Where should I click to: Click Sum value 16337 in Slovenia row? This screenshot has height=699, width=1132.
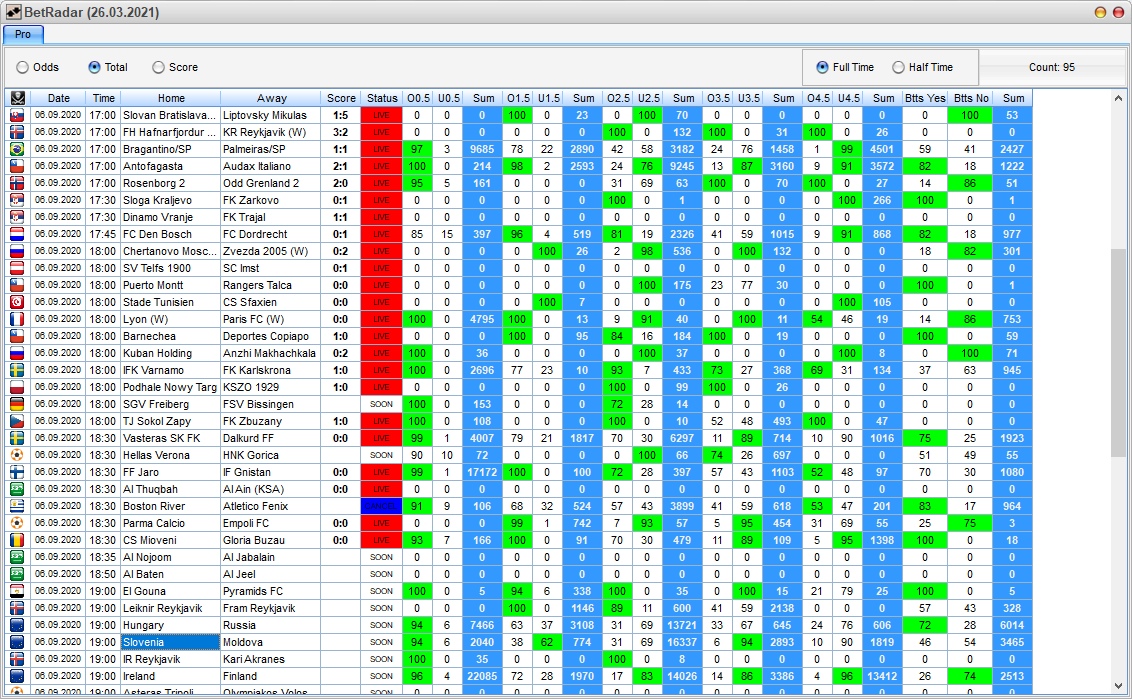(682, 642)
